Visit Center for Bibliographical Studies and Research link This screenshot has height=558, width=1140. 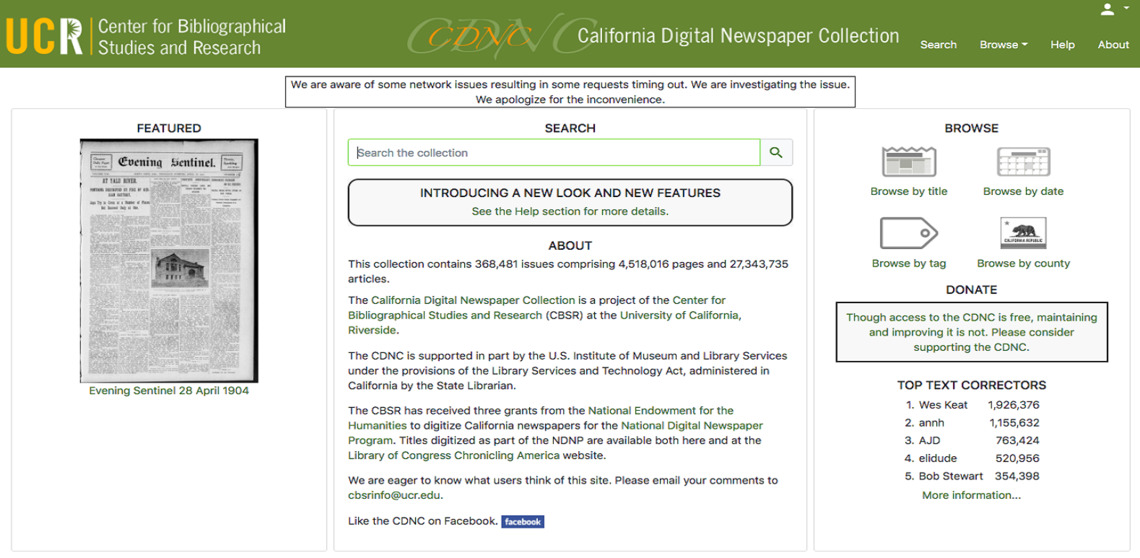tap(537, 308)
